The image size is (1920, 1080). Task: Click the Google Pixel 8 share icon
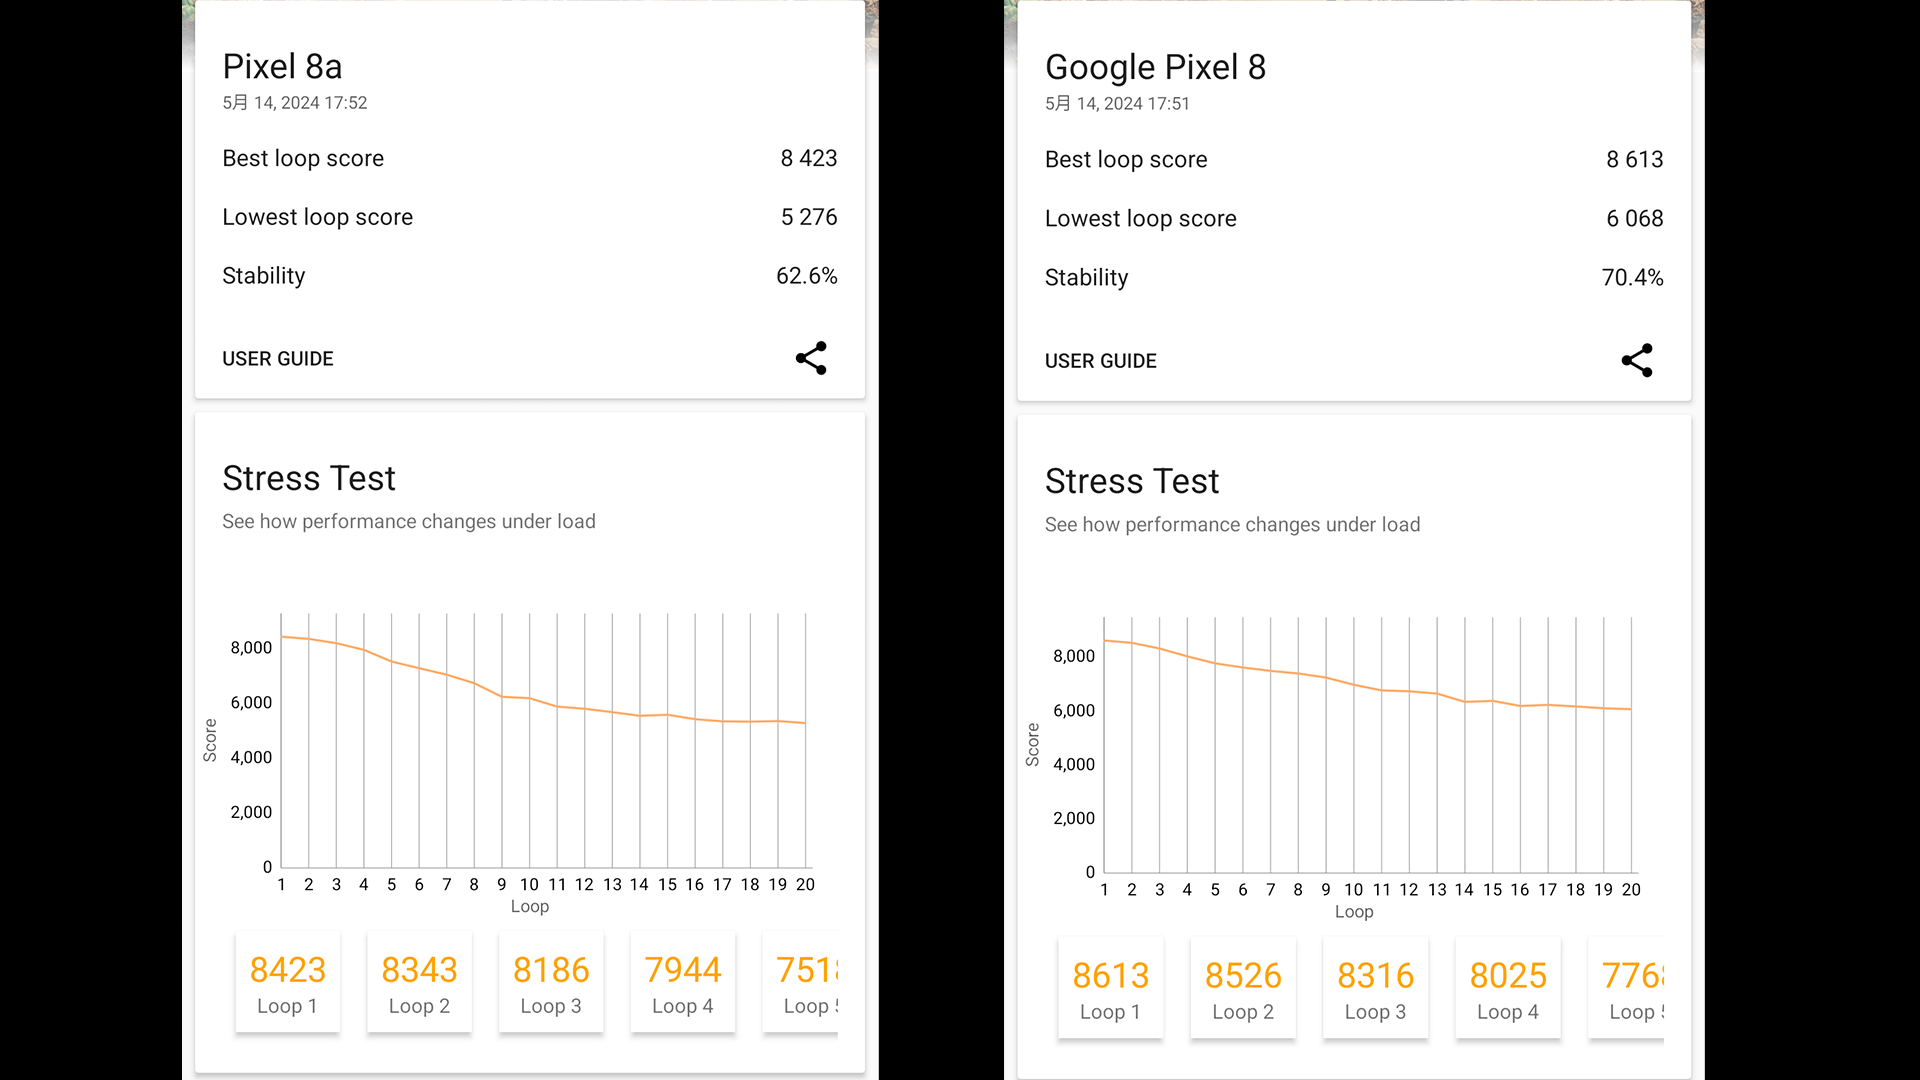[x=1637, y=360]
